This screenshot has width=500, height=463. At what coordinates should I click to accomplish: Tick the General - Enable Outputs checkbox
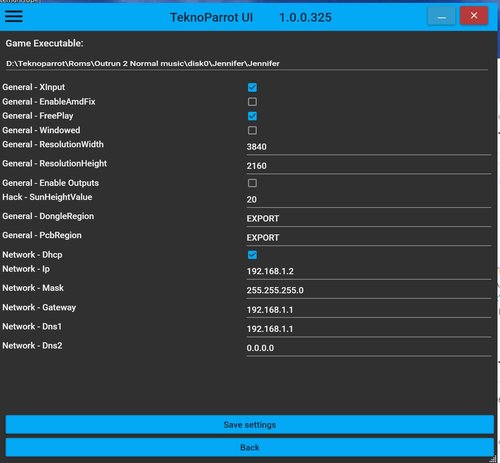click(x=252, y=183)
